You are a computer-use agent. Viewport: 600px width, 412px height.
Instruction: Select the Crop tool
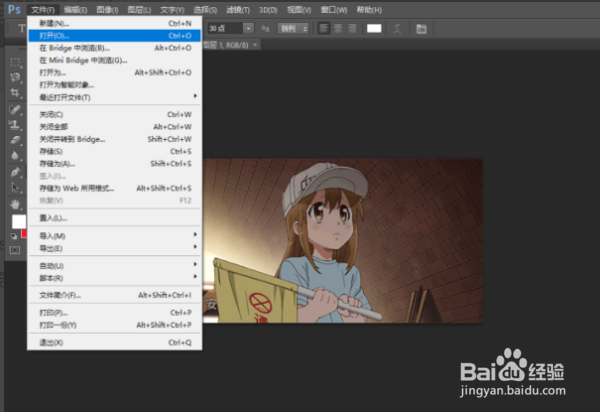tap(15, 93)
